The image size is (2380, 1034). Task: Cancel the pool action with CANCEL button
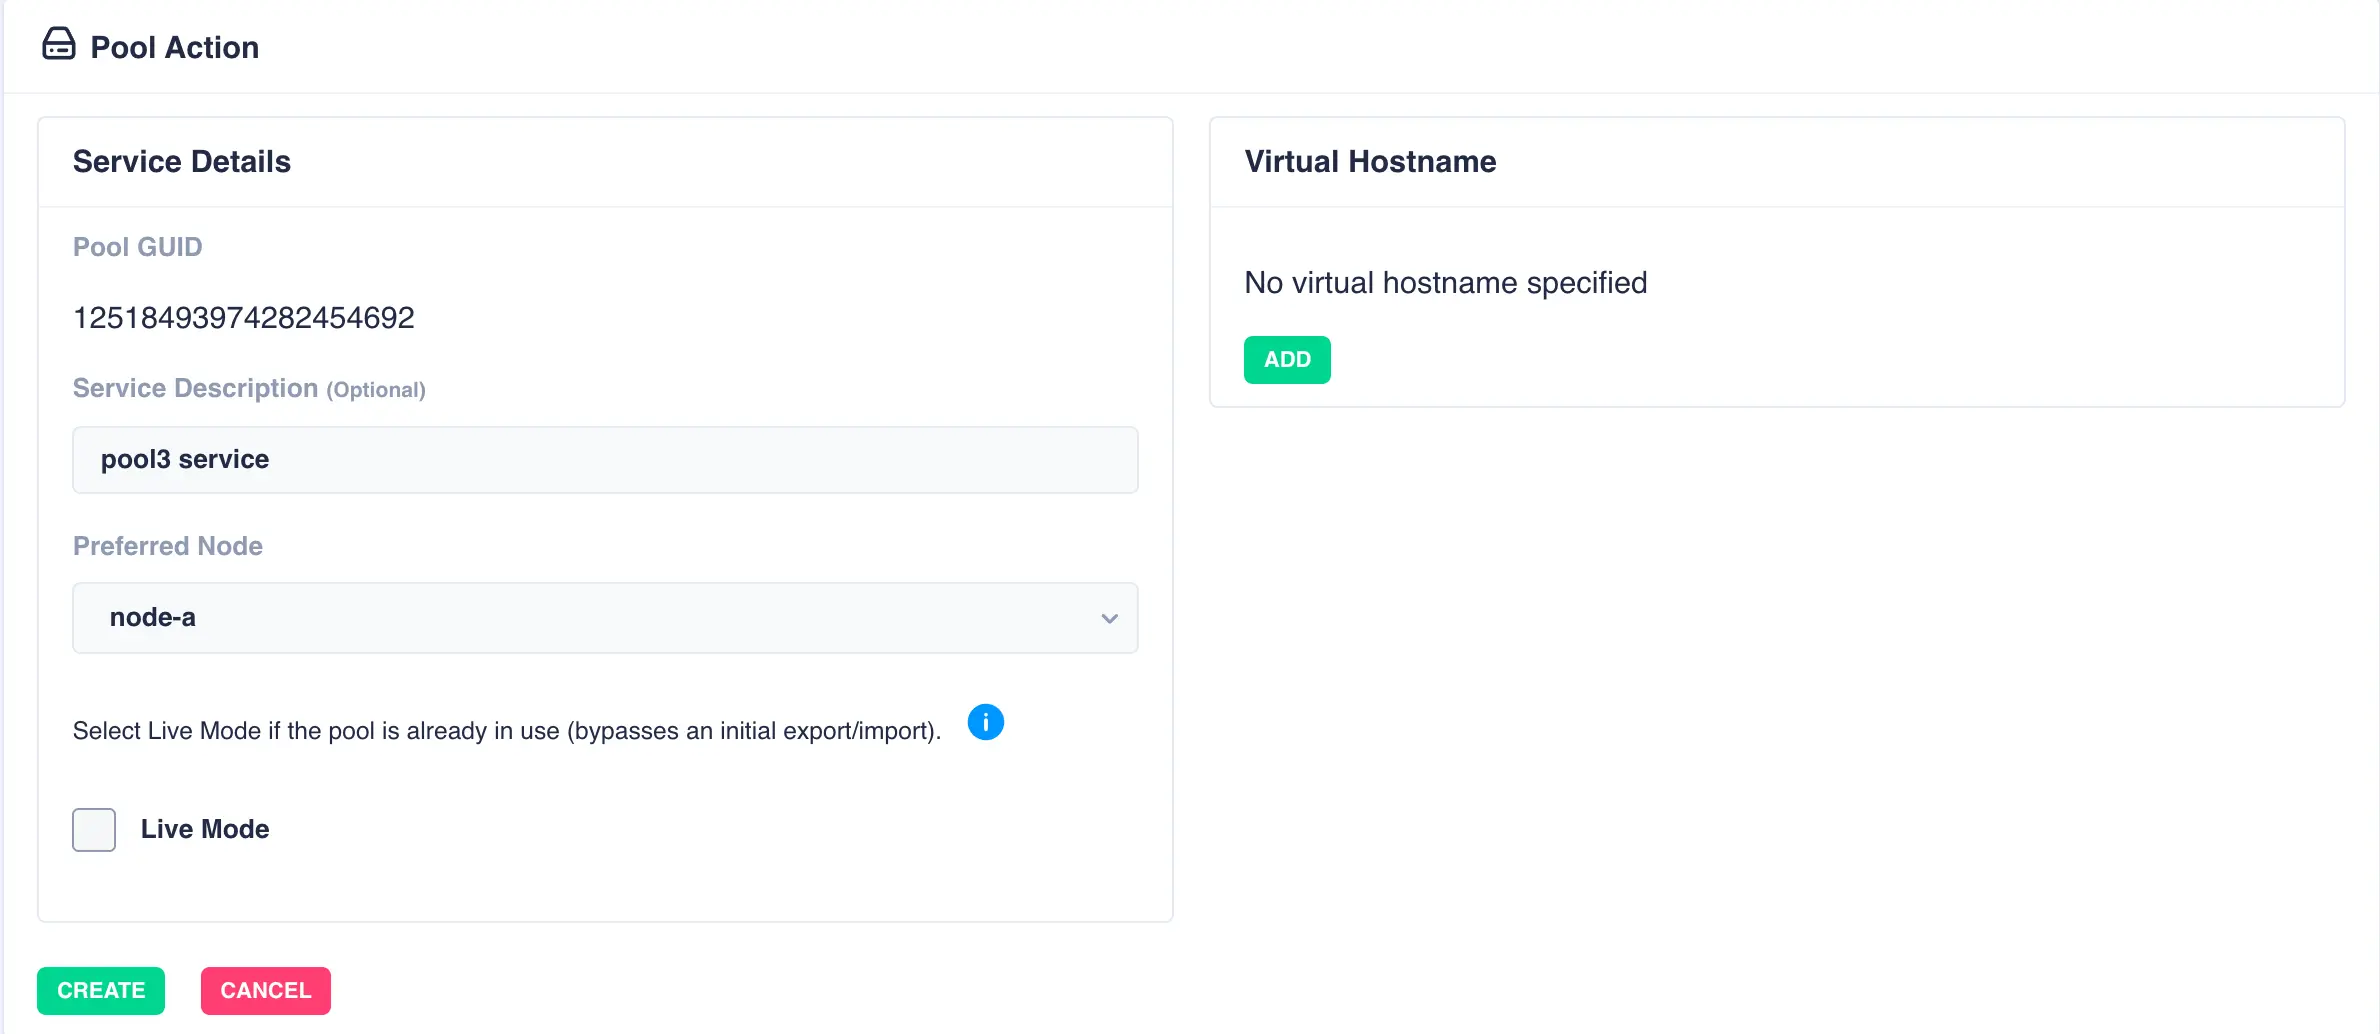[x=265, y=991]
